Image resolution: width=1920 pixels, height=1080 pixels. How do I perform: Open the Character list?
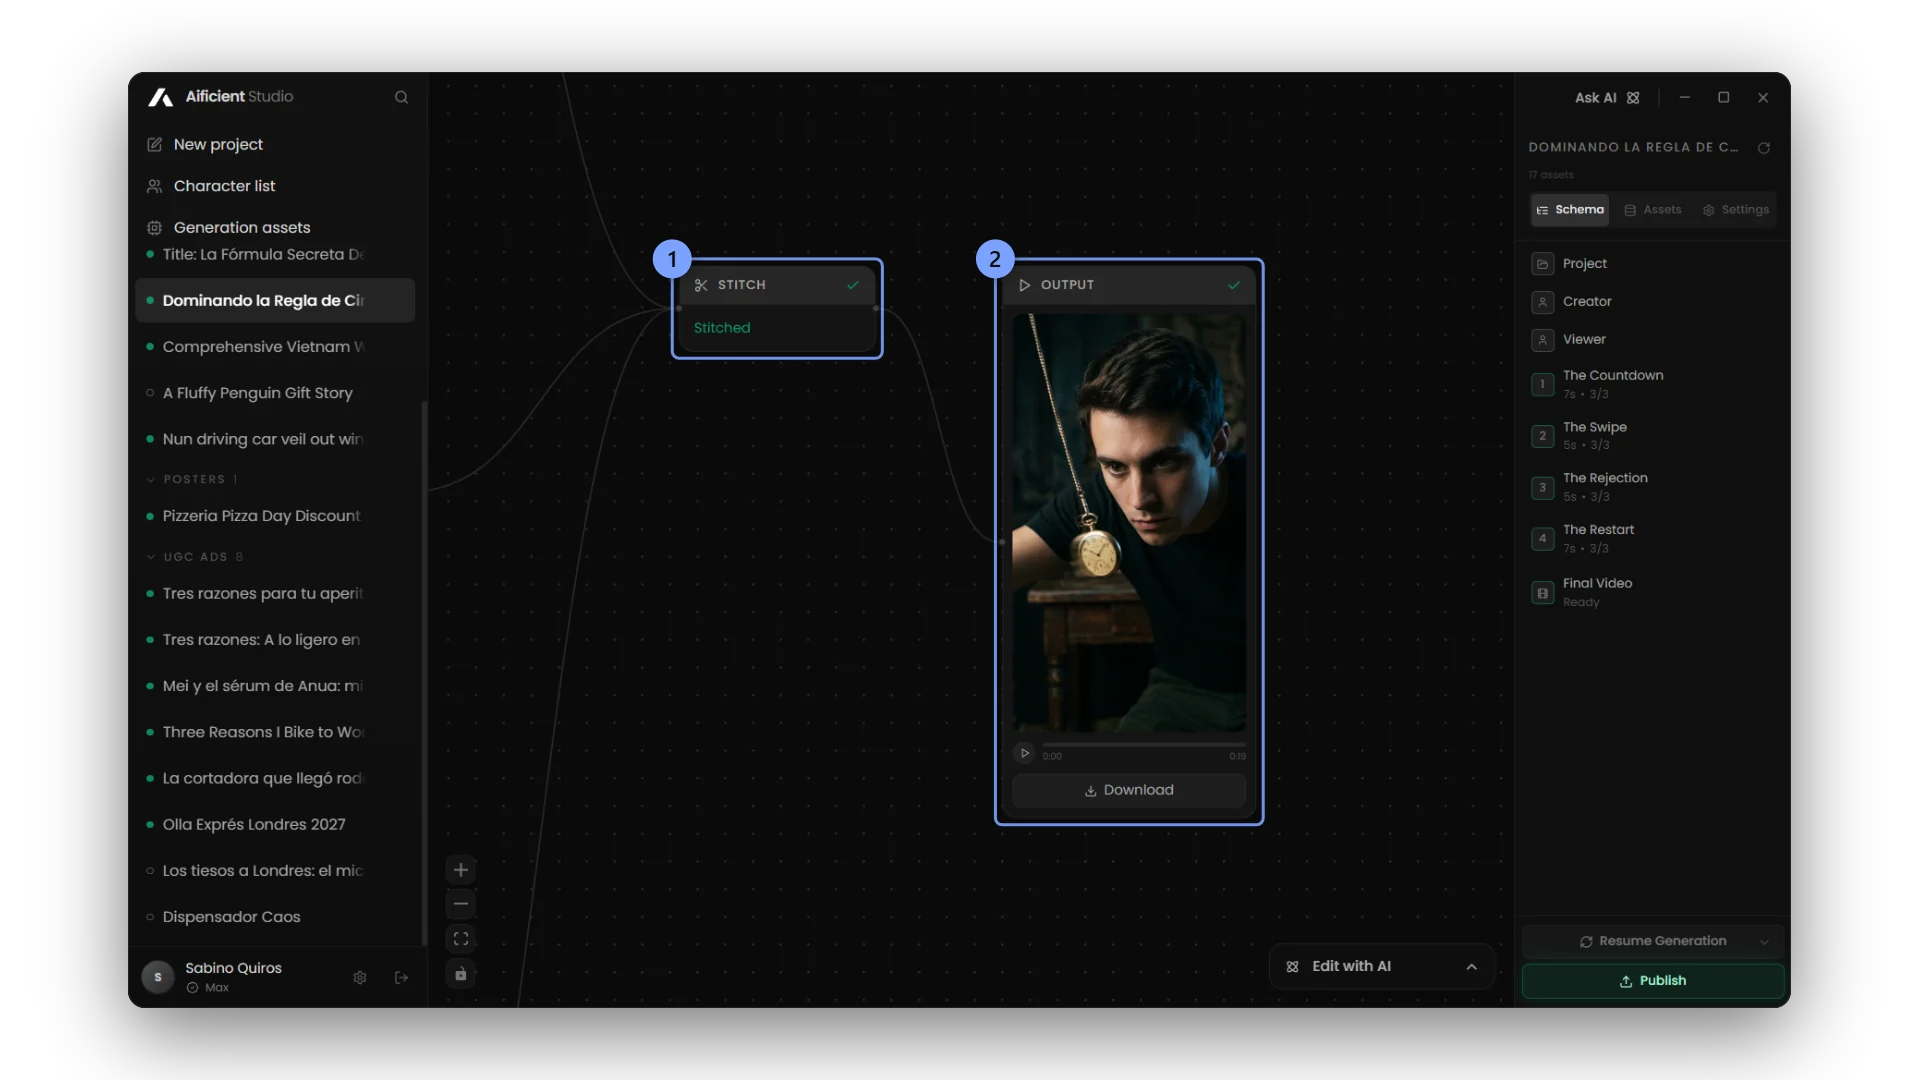point(224,186)
